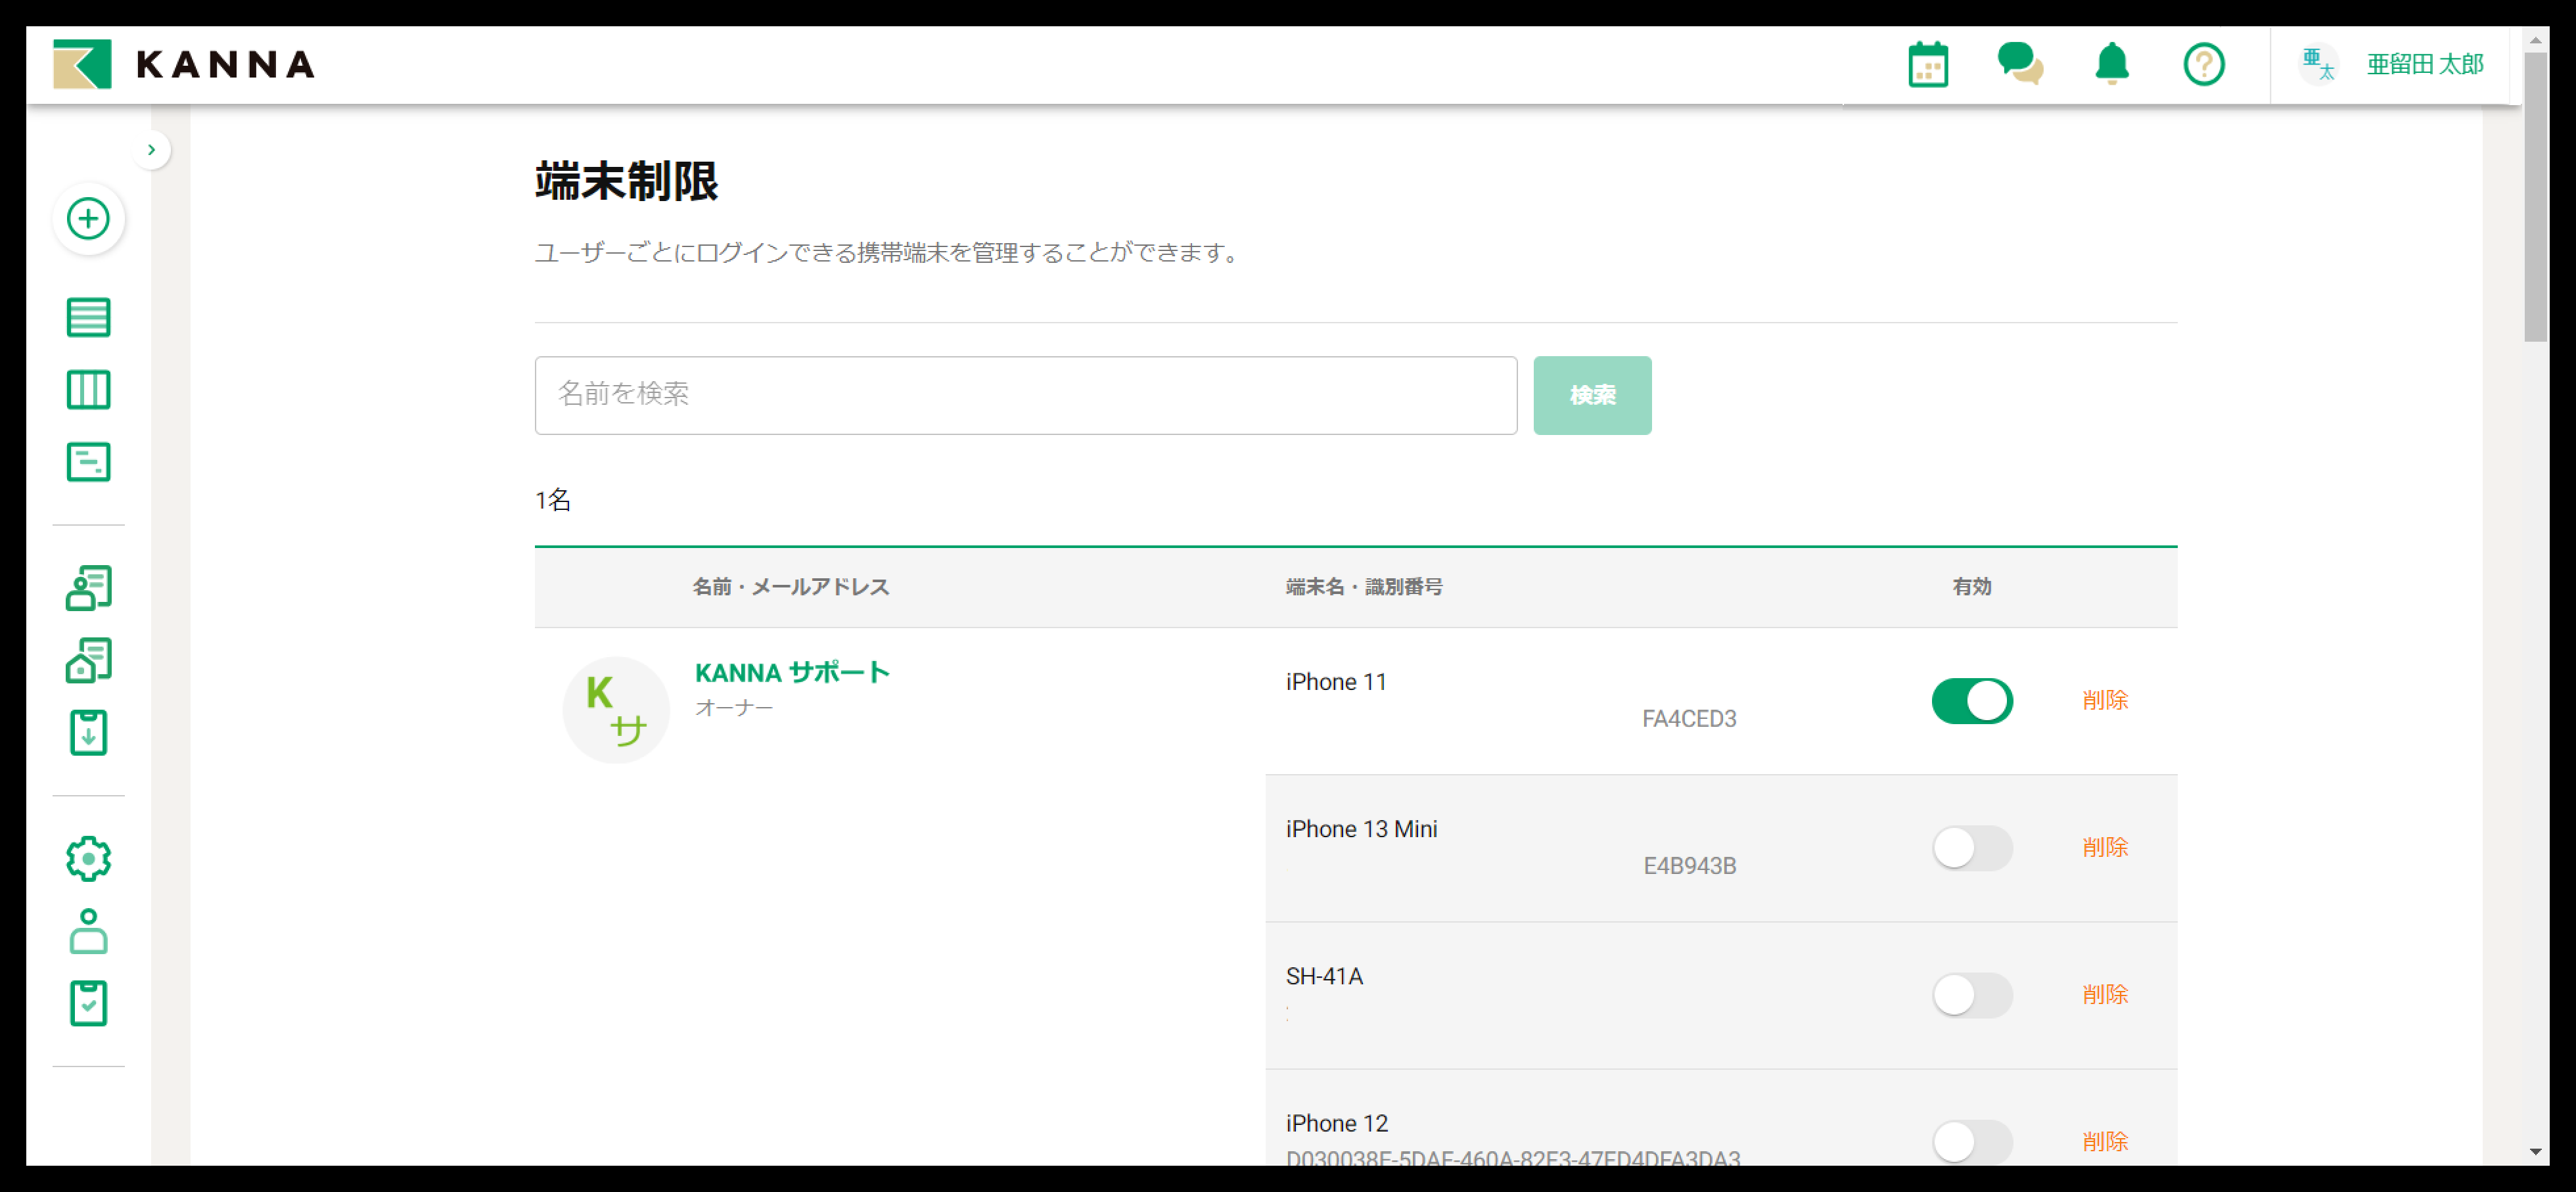
Task: Open the chat messages icon
Action: [2021, 64]
